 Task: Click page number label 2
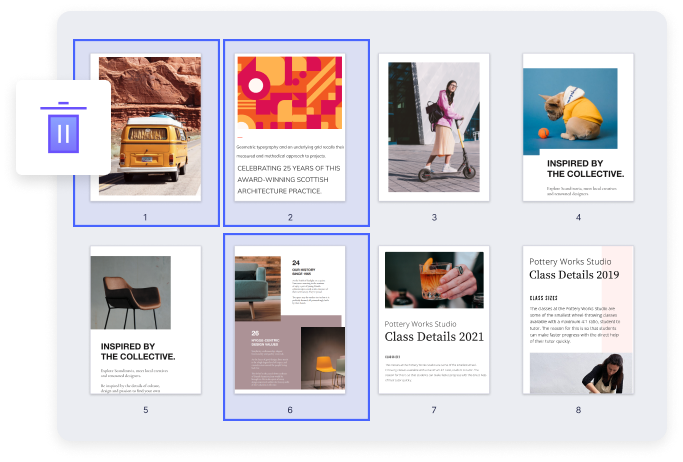click(290, 217)
